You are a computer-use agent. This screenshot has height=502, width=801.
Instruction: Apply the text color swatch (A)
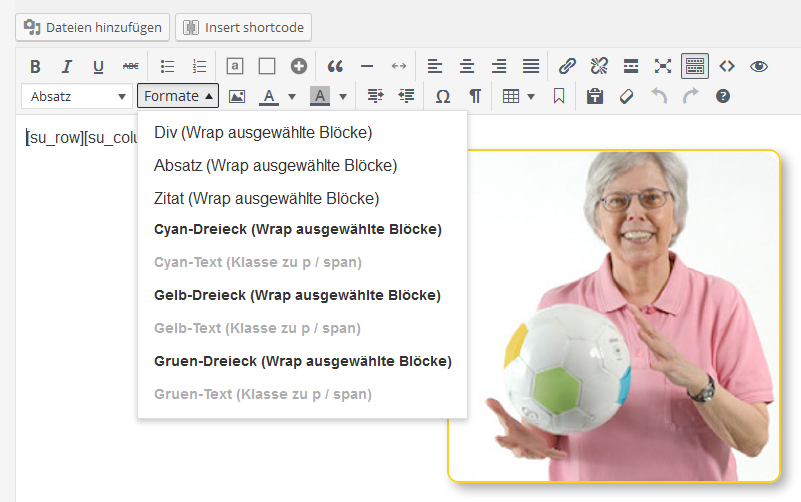(268, 97)
